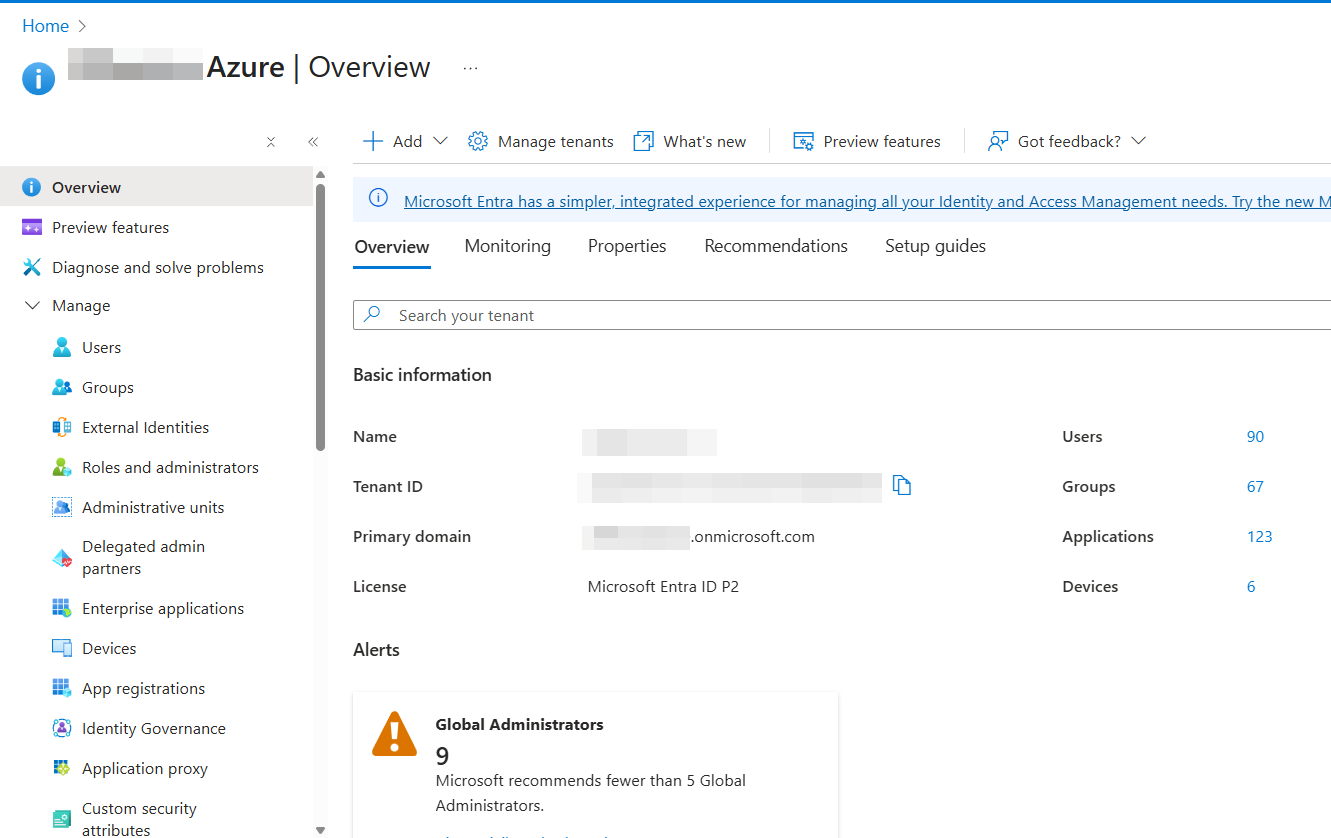
Task: Click the Administrative units icon
Action: [x=62, y=507]
